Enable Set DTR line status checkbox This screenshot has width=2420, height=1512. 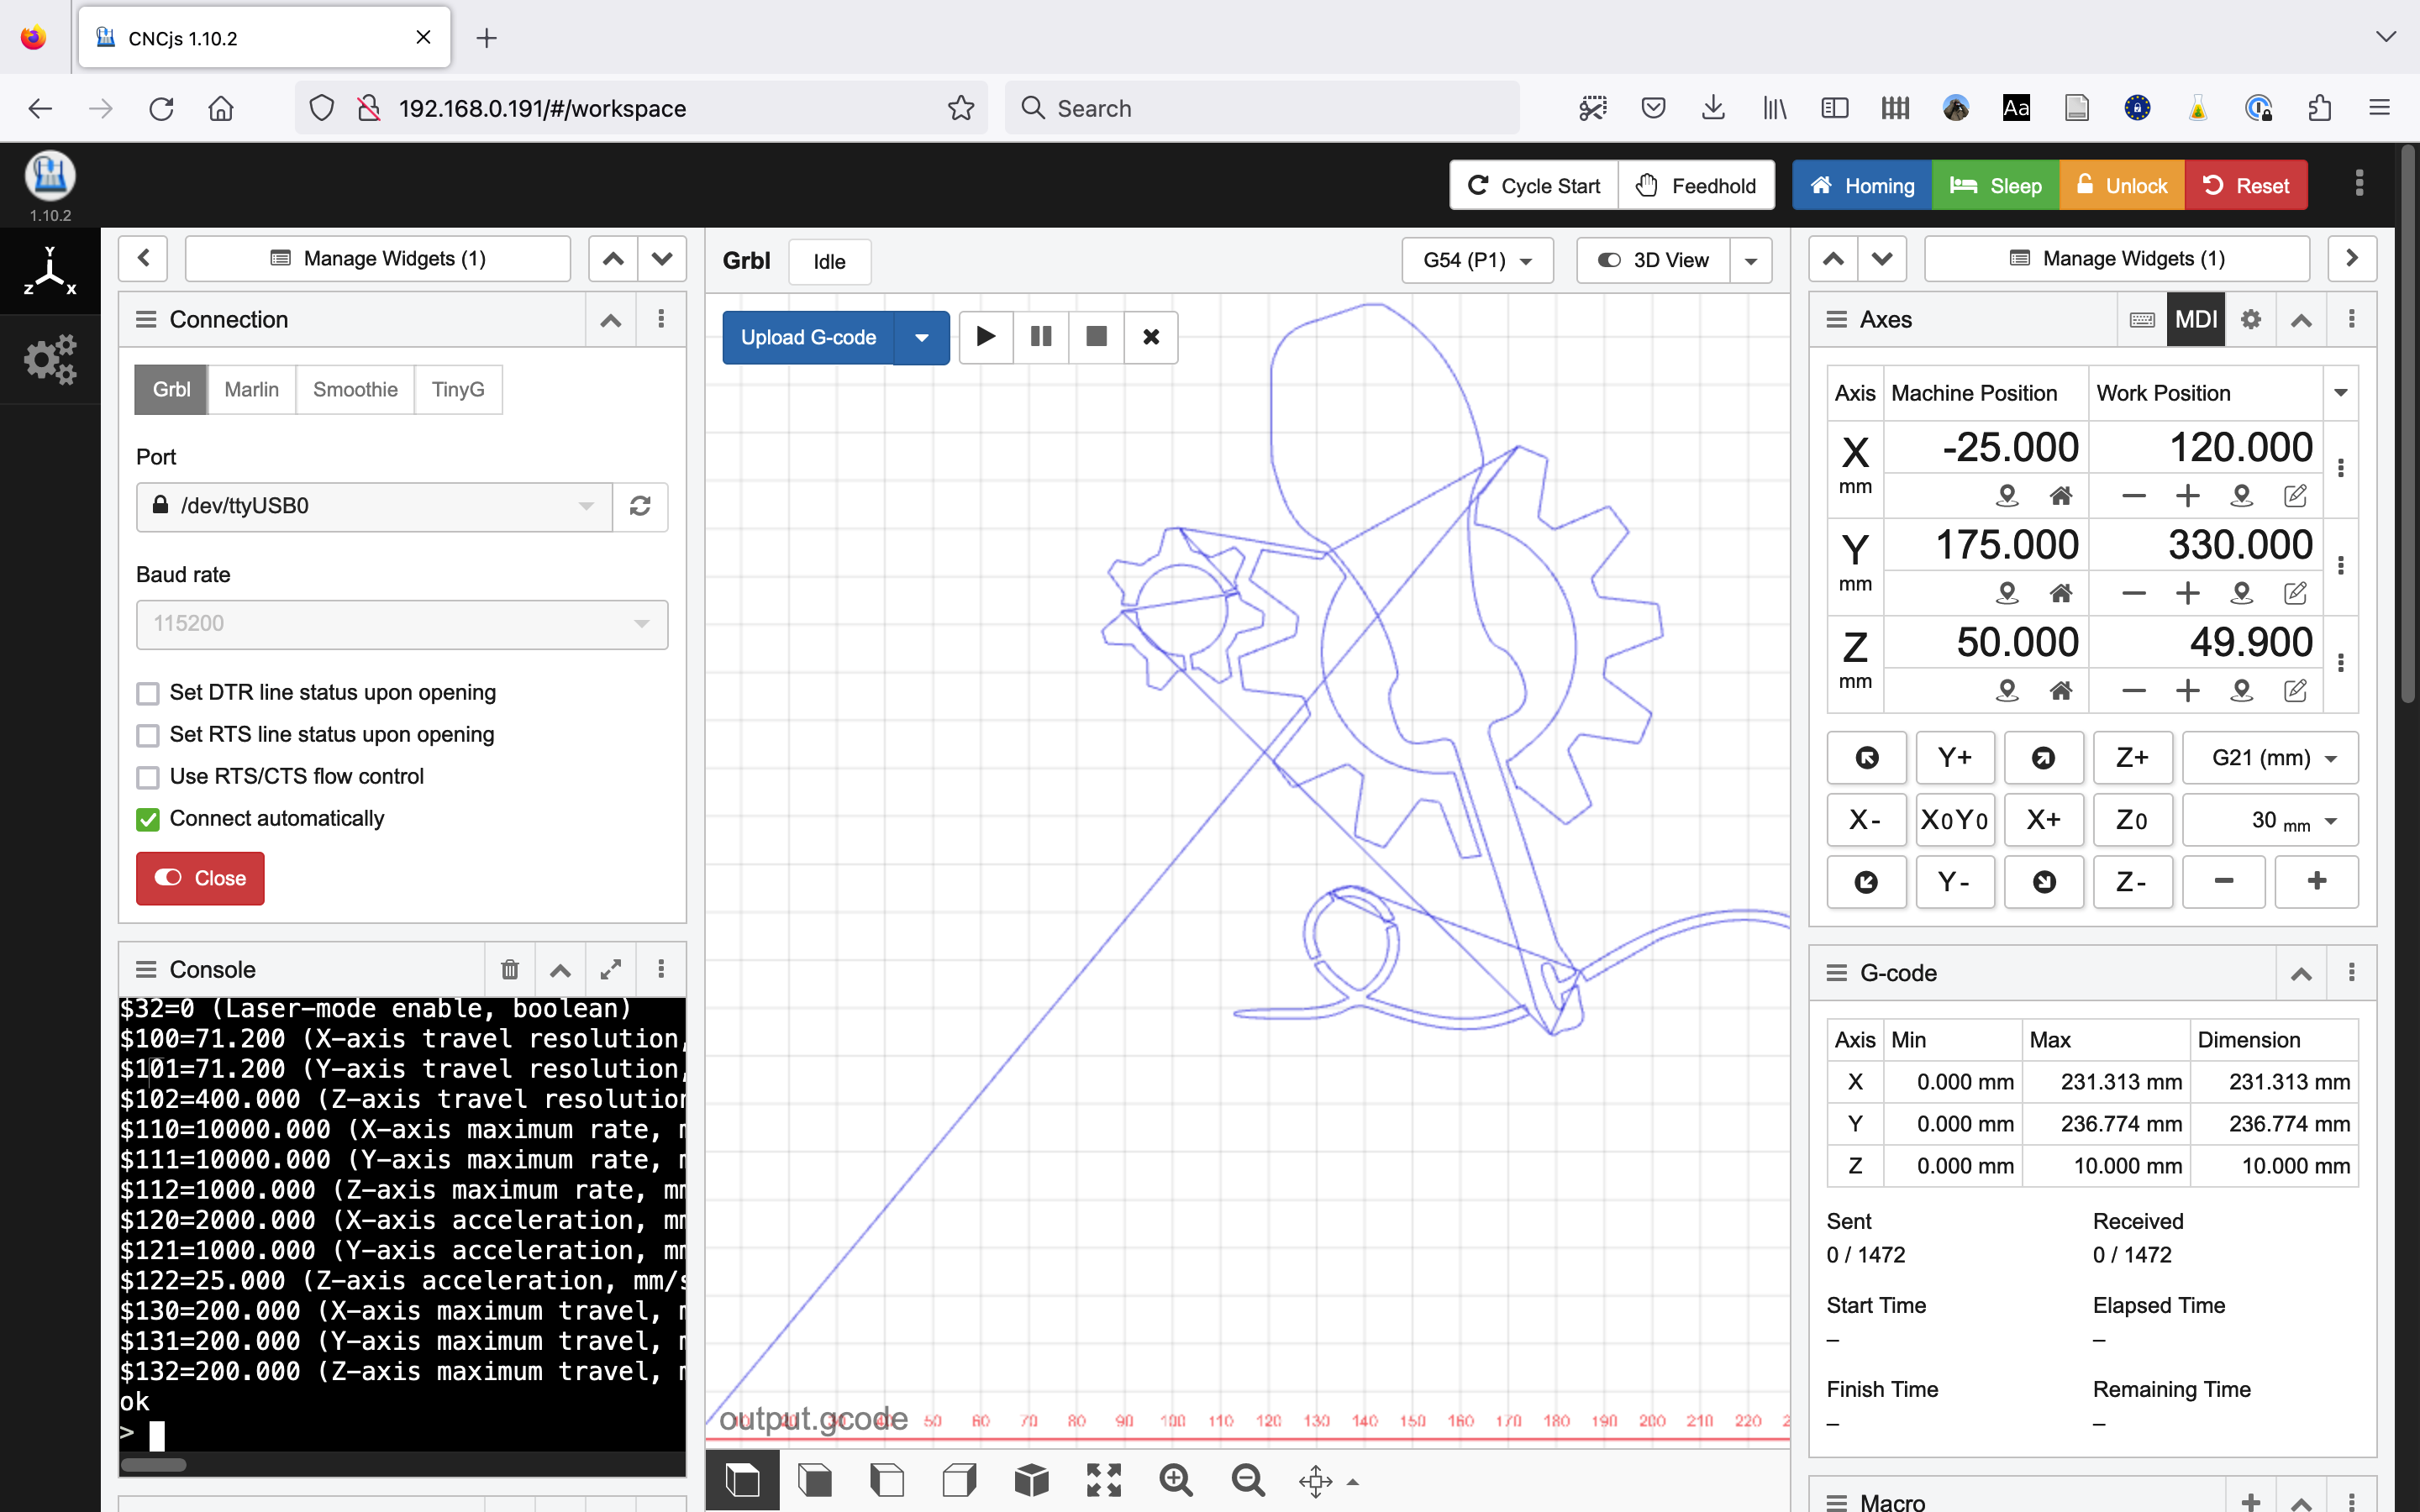[148, 693]
